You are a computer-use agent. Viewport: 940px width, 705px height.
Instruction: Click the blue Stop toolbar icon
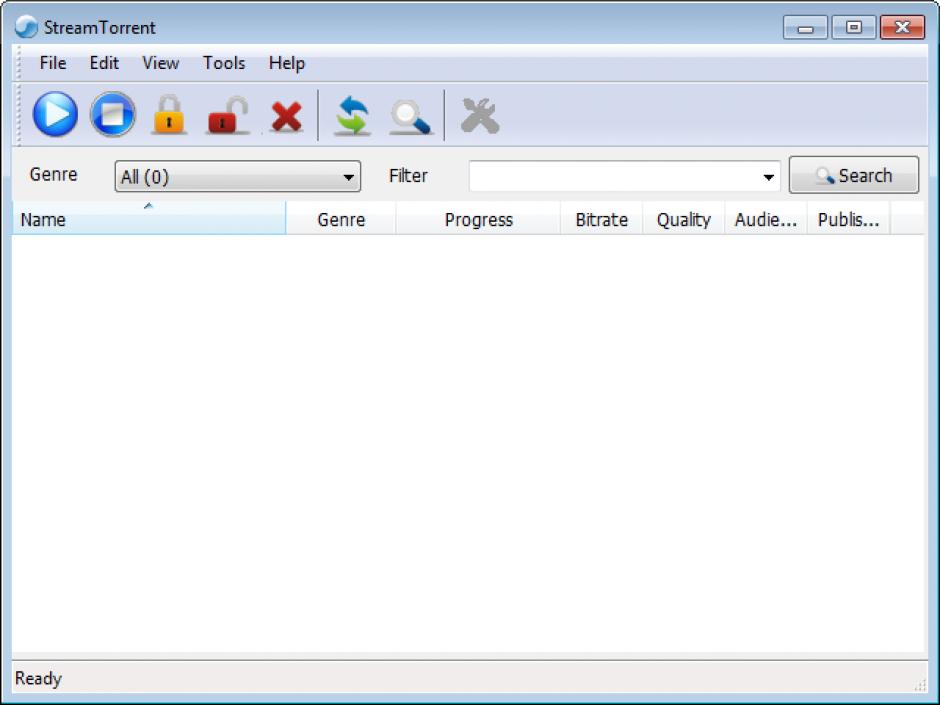pos(113,114)
